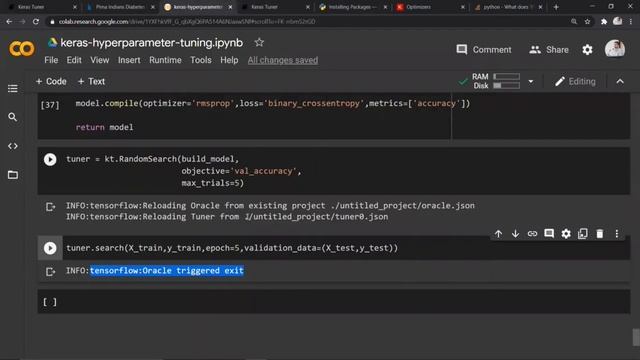Open new browser tab

[556, 7]
